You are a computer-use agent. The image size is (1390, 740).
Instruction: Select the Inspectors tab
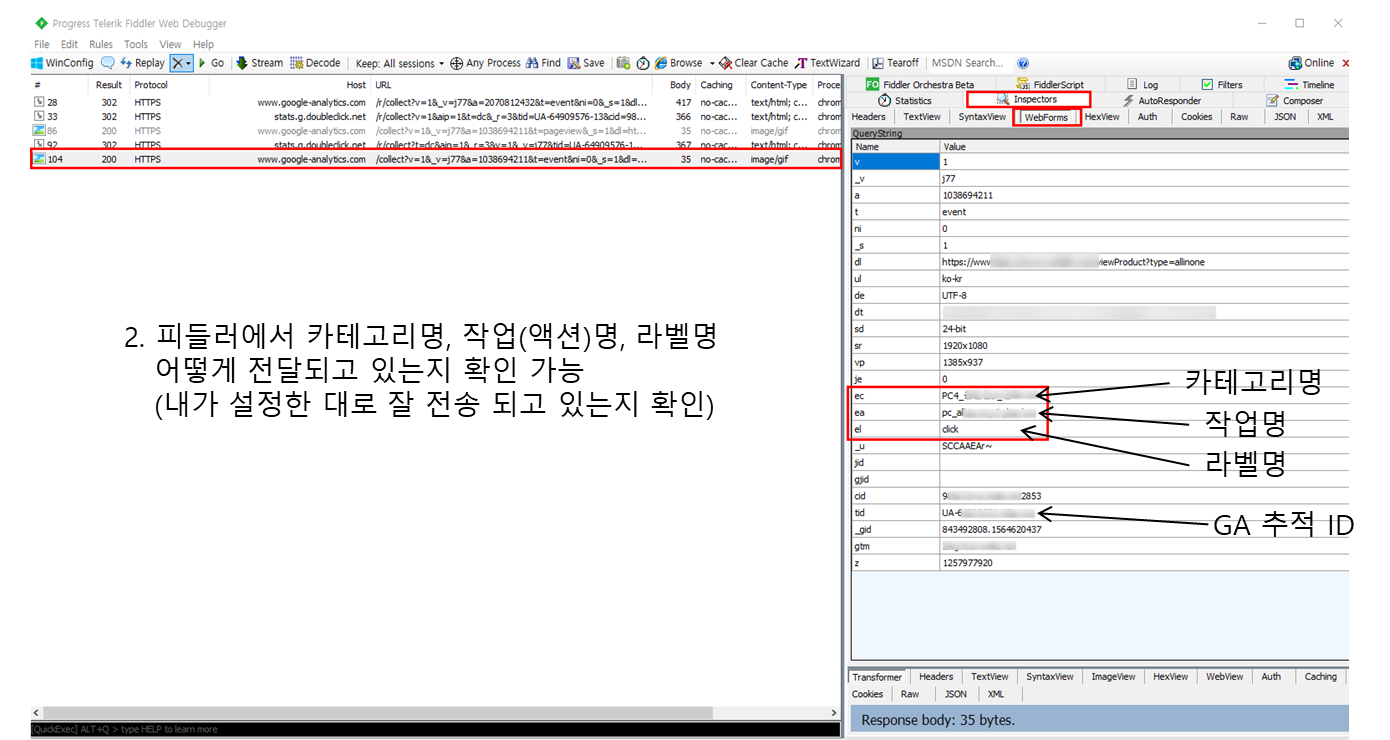tap(1027, 100)
